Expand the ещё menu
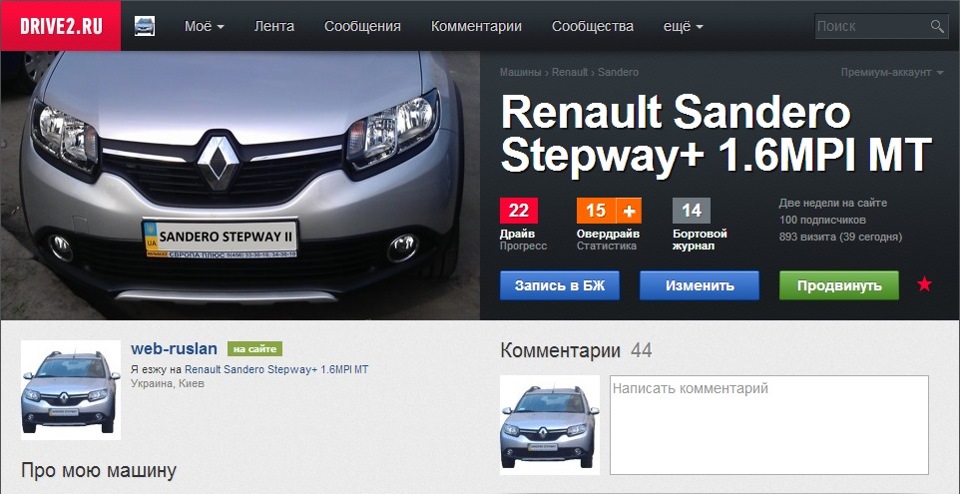This screenshot has width=960, height=494. [x=683, y=26]
